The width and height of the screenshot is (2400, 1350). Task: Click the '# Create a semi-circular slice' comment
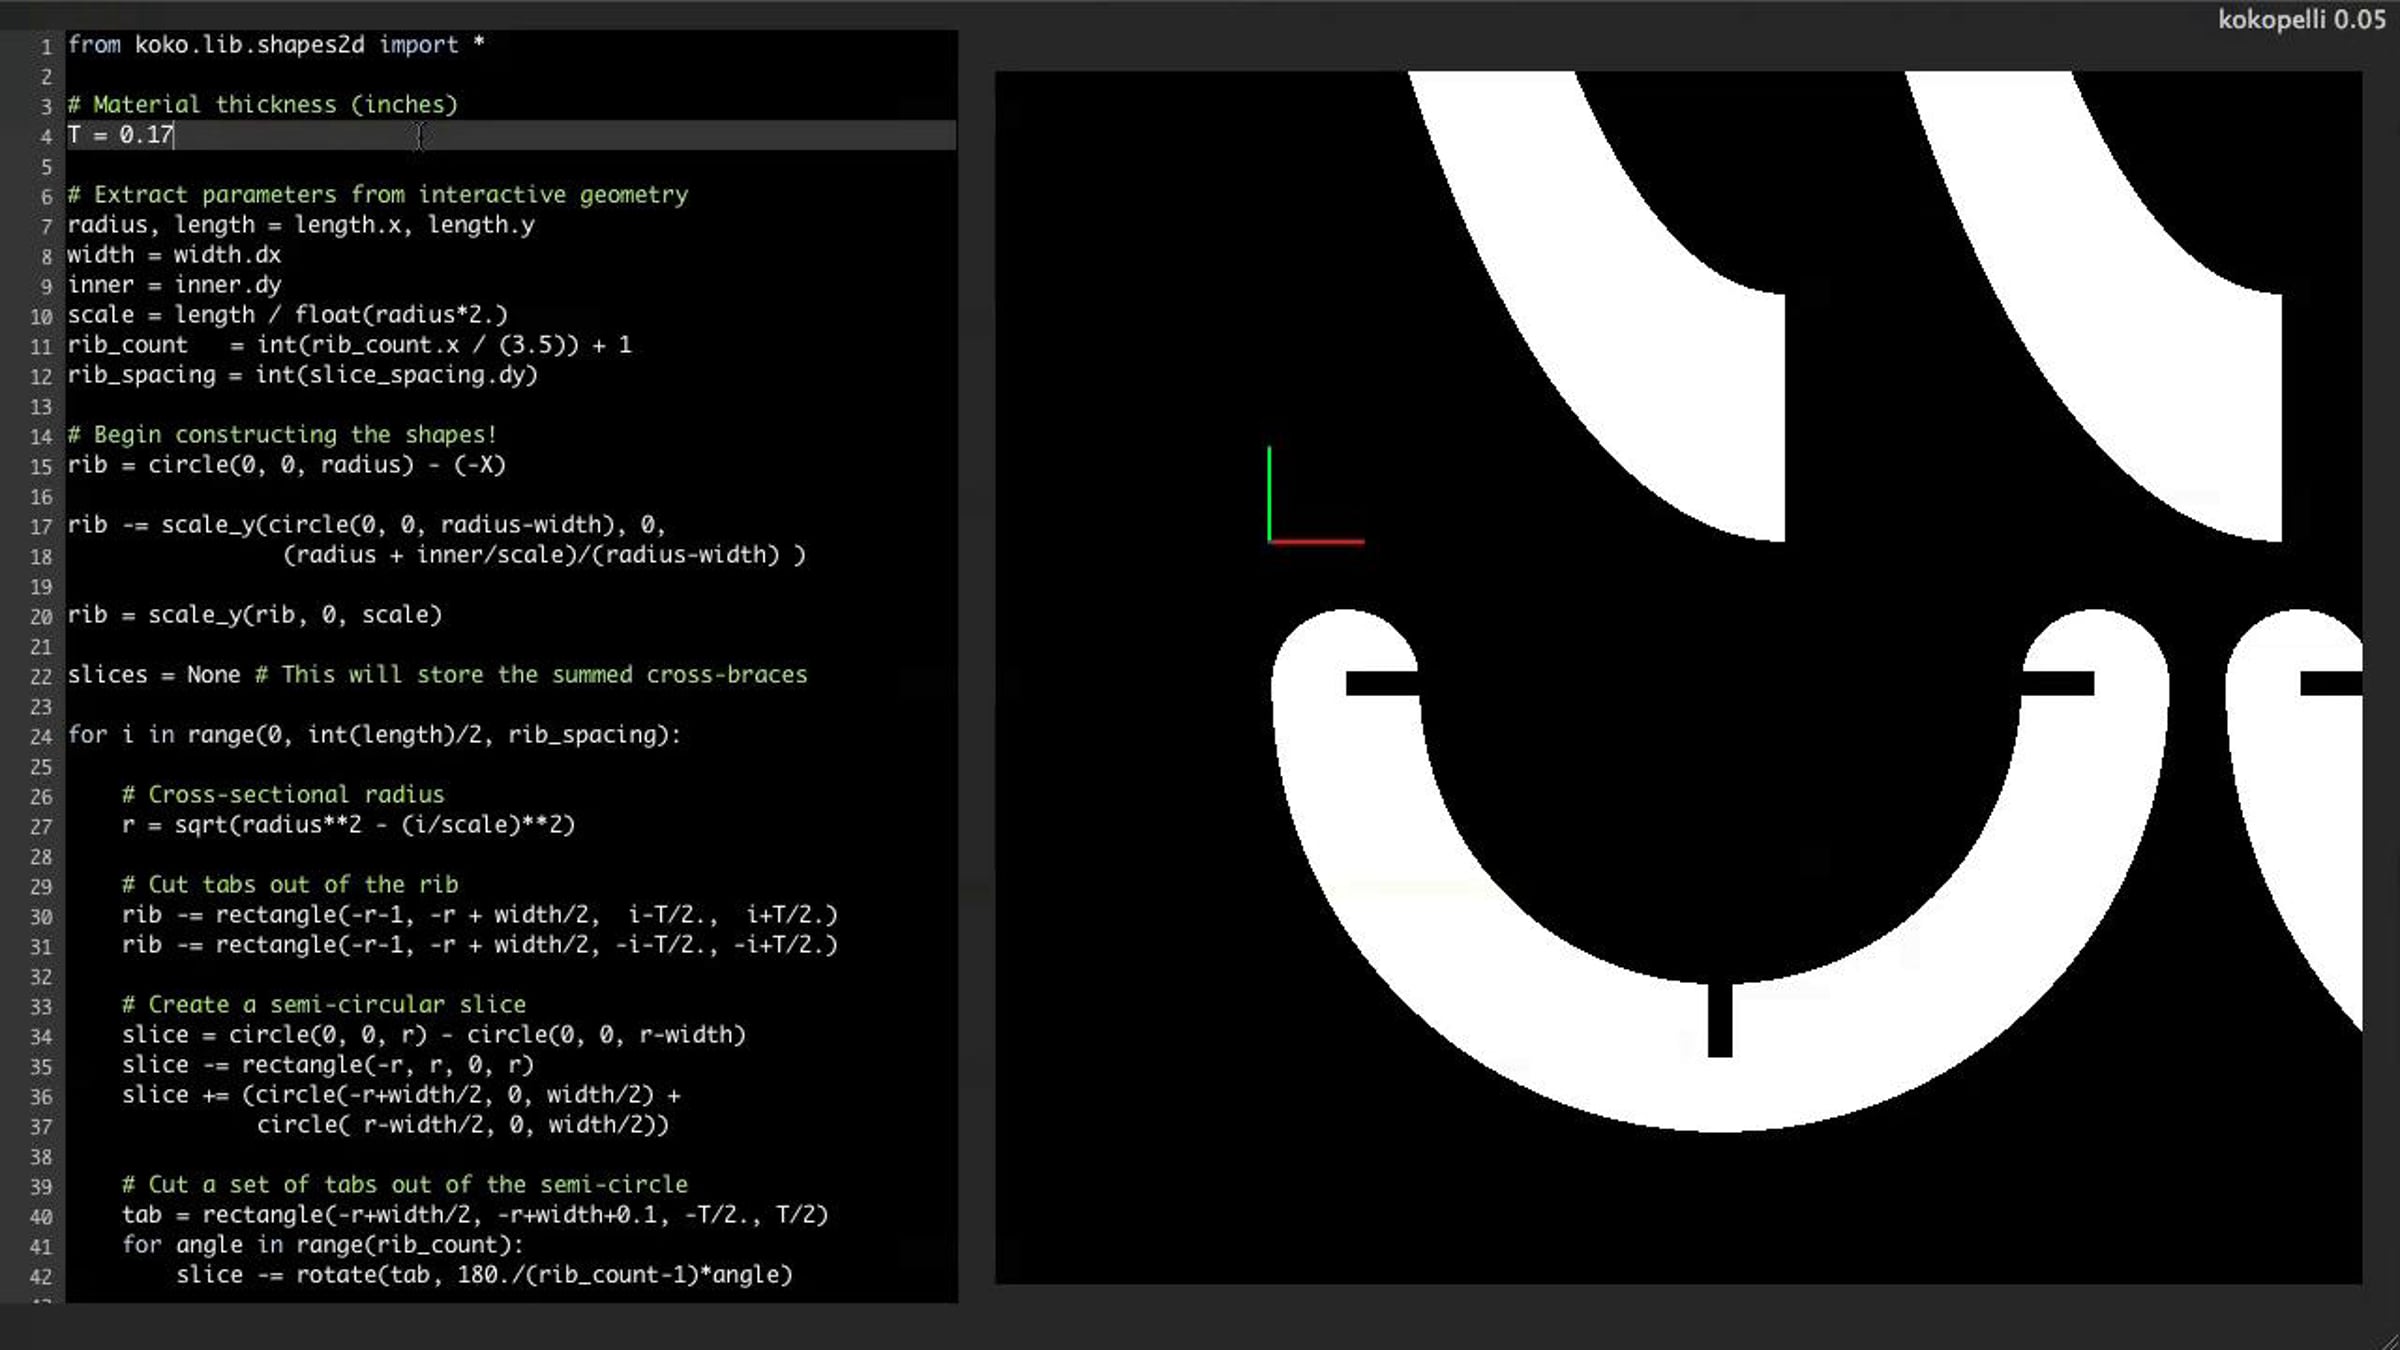coord(324,1005)
